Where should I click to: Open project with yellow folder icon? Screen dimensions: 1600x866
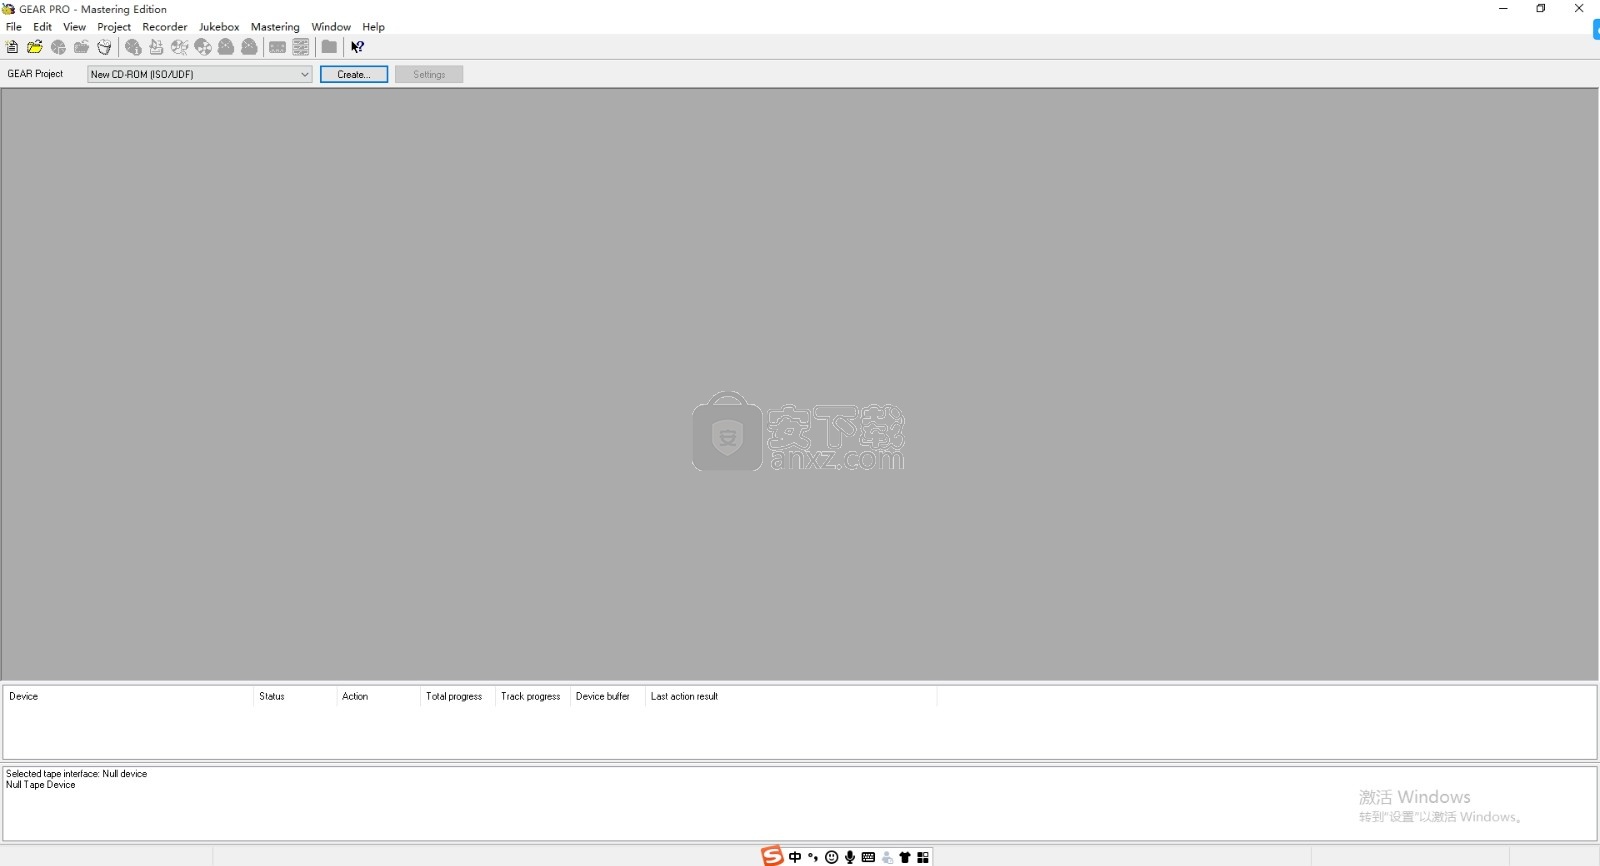pyautogui.click(x=35, y=47)
